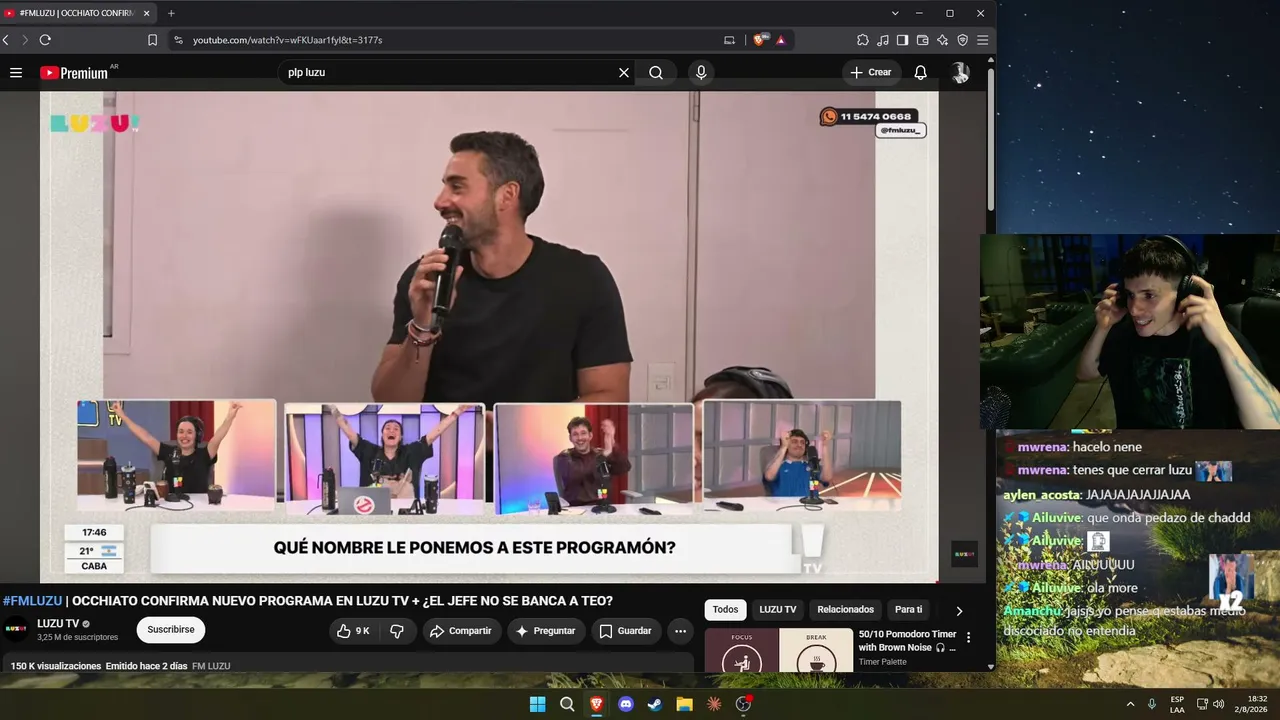Open File Explorer from the taskbar
The width and height of the screenshot is (1280, 720).
(684, 704)
